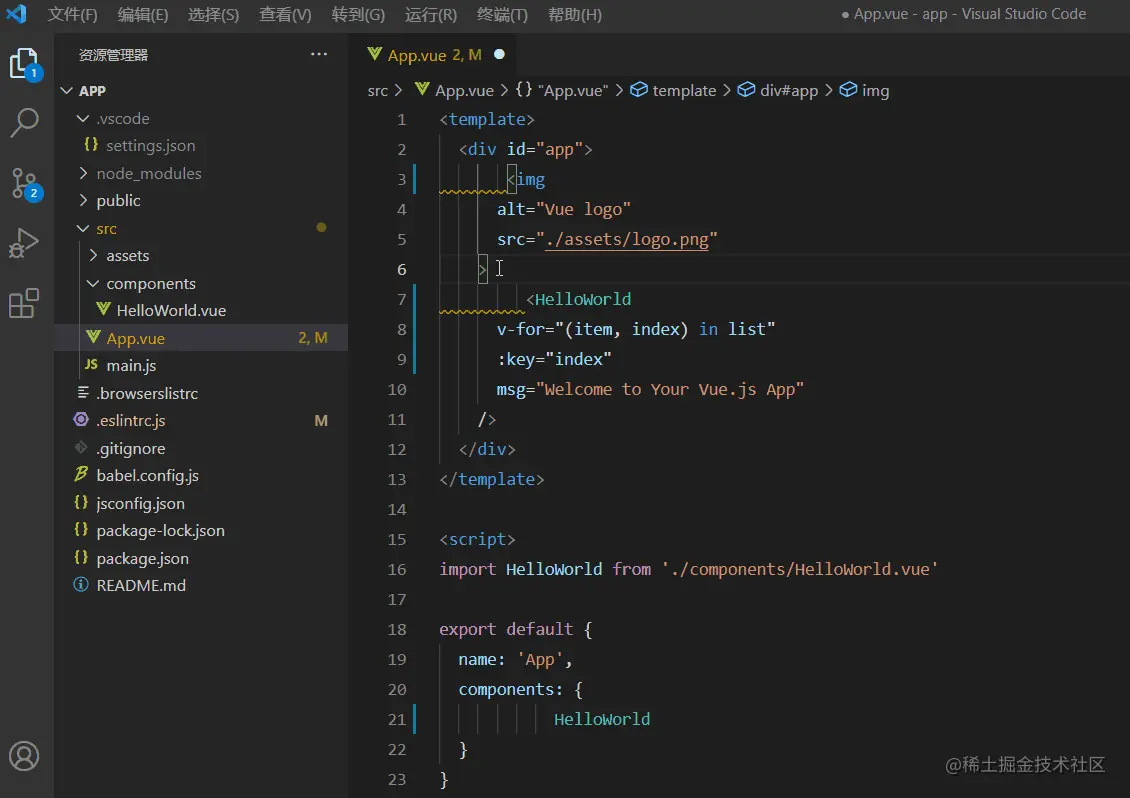1130x798 pixels.
Task: Click App.vue file name in breadcrumb
Action: point(464,90)
